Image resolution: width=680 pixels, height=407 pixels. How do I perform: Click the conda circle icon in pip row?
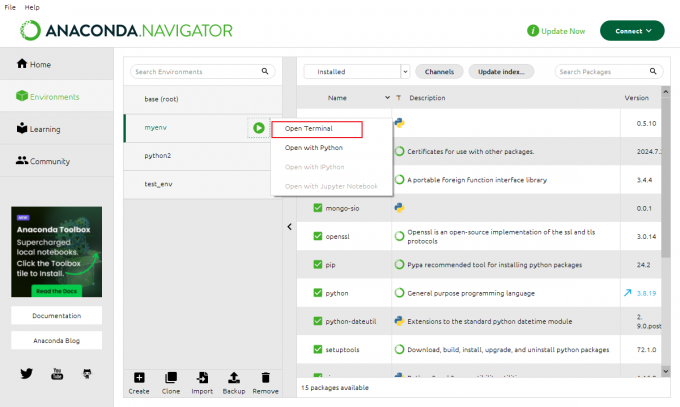tap(399, 264)
